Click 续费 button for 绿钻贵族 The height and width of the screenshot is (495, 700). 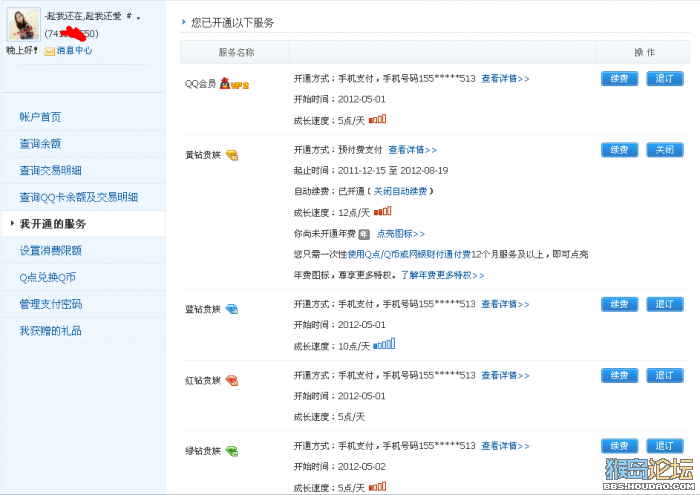(x=619, y=446)
